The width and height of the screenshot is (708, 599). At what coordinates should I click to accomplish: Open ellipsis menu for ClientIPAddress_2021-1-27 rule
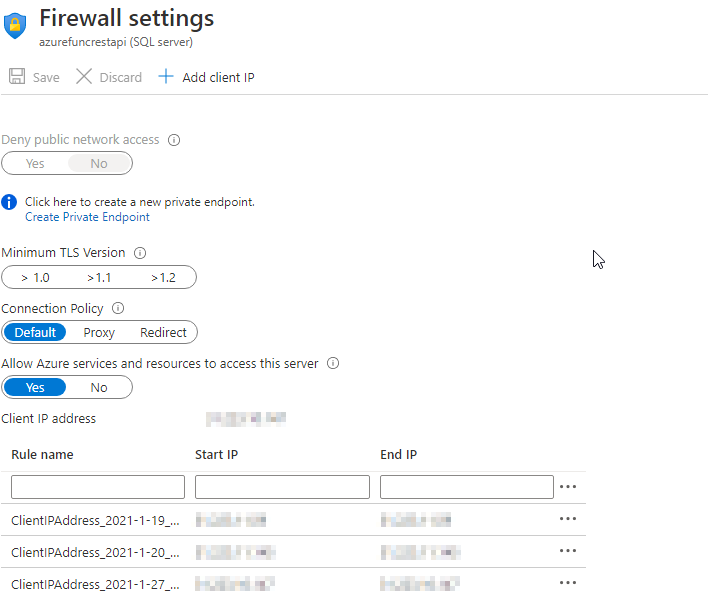pos(568,583)
